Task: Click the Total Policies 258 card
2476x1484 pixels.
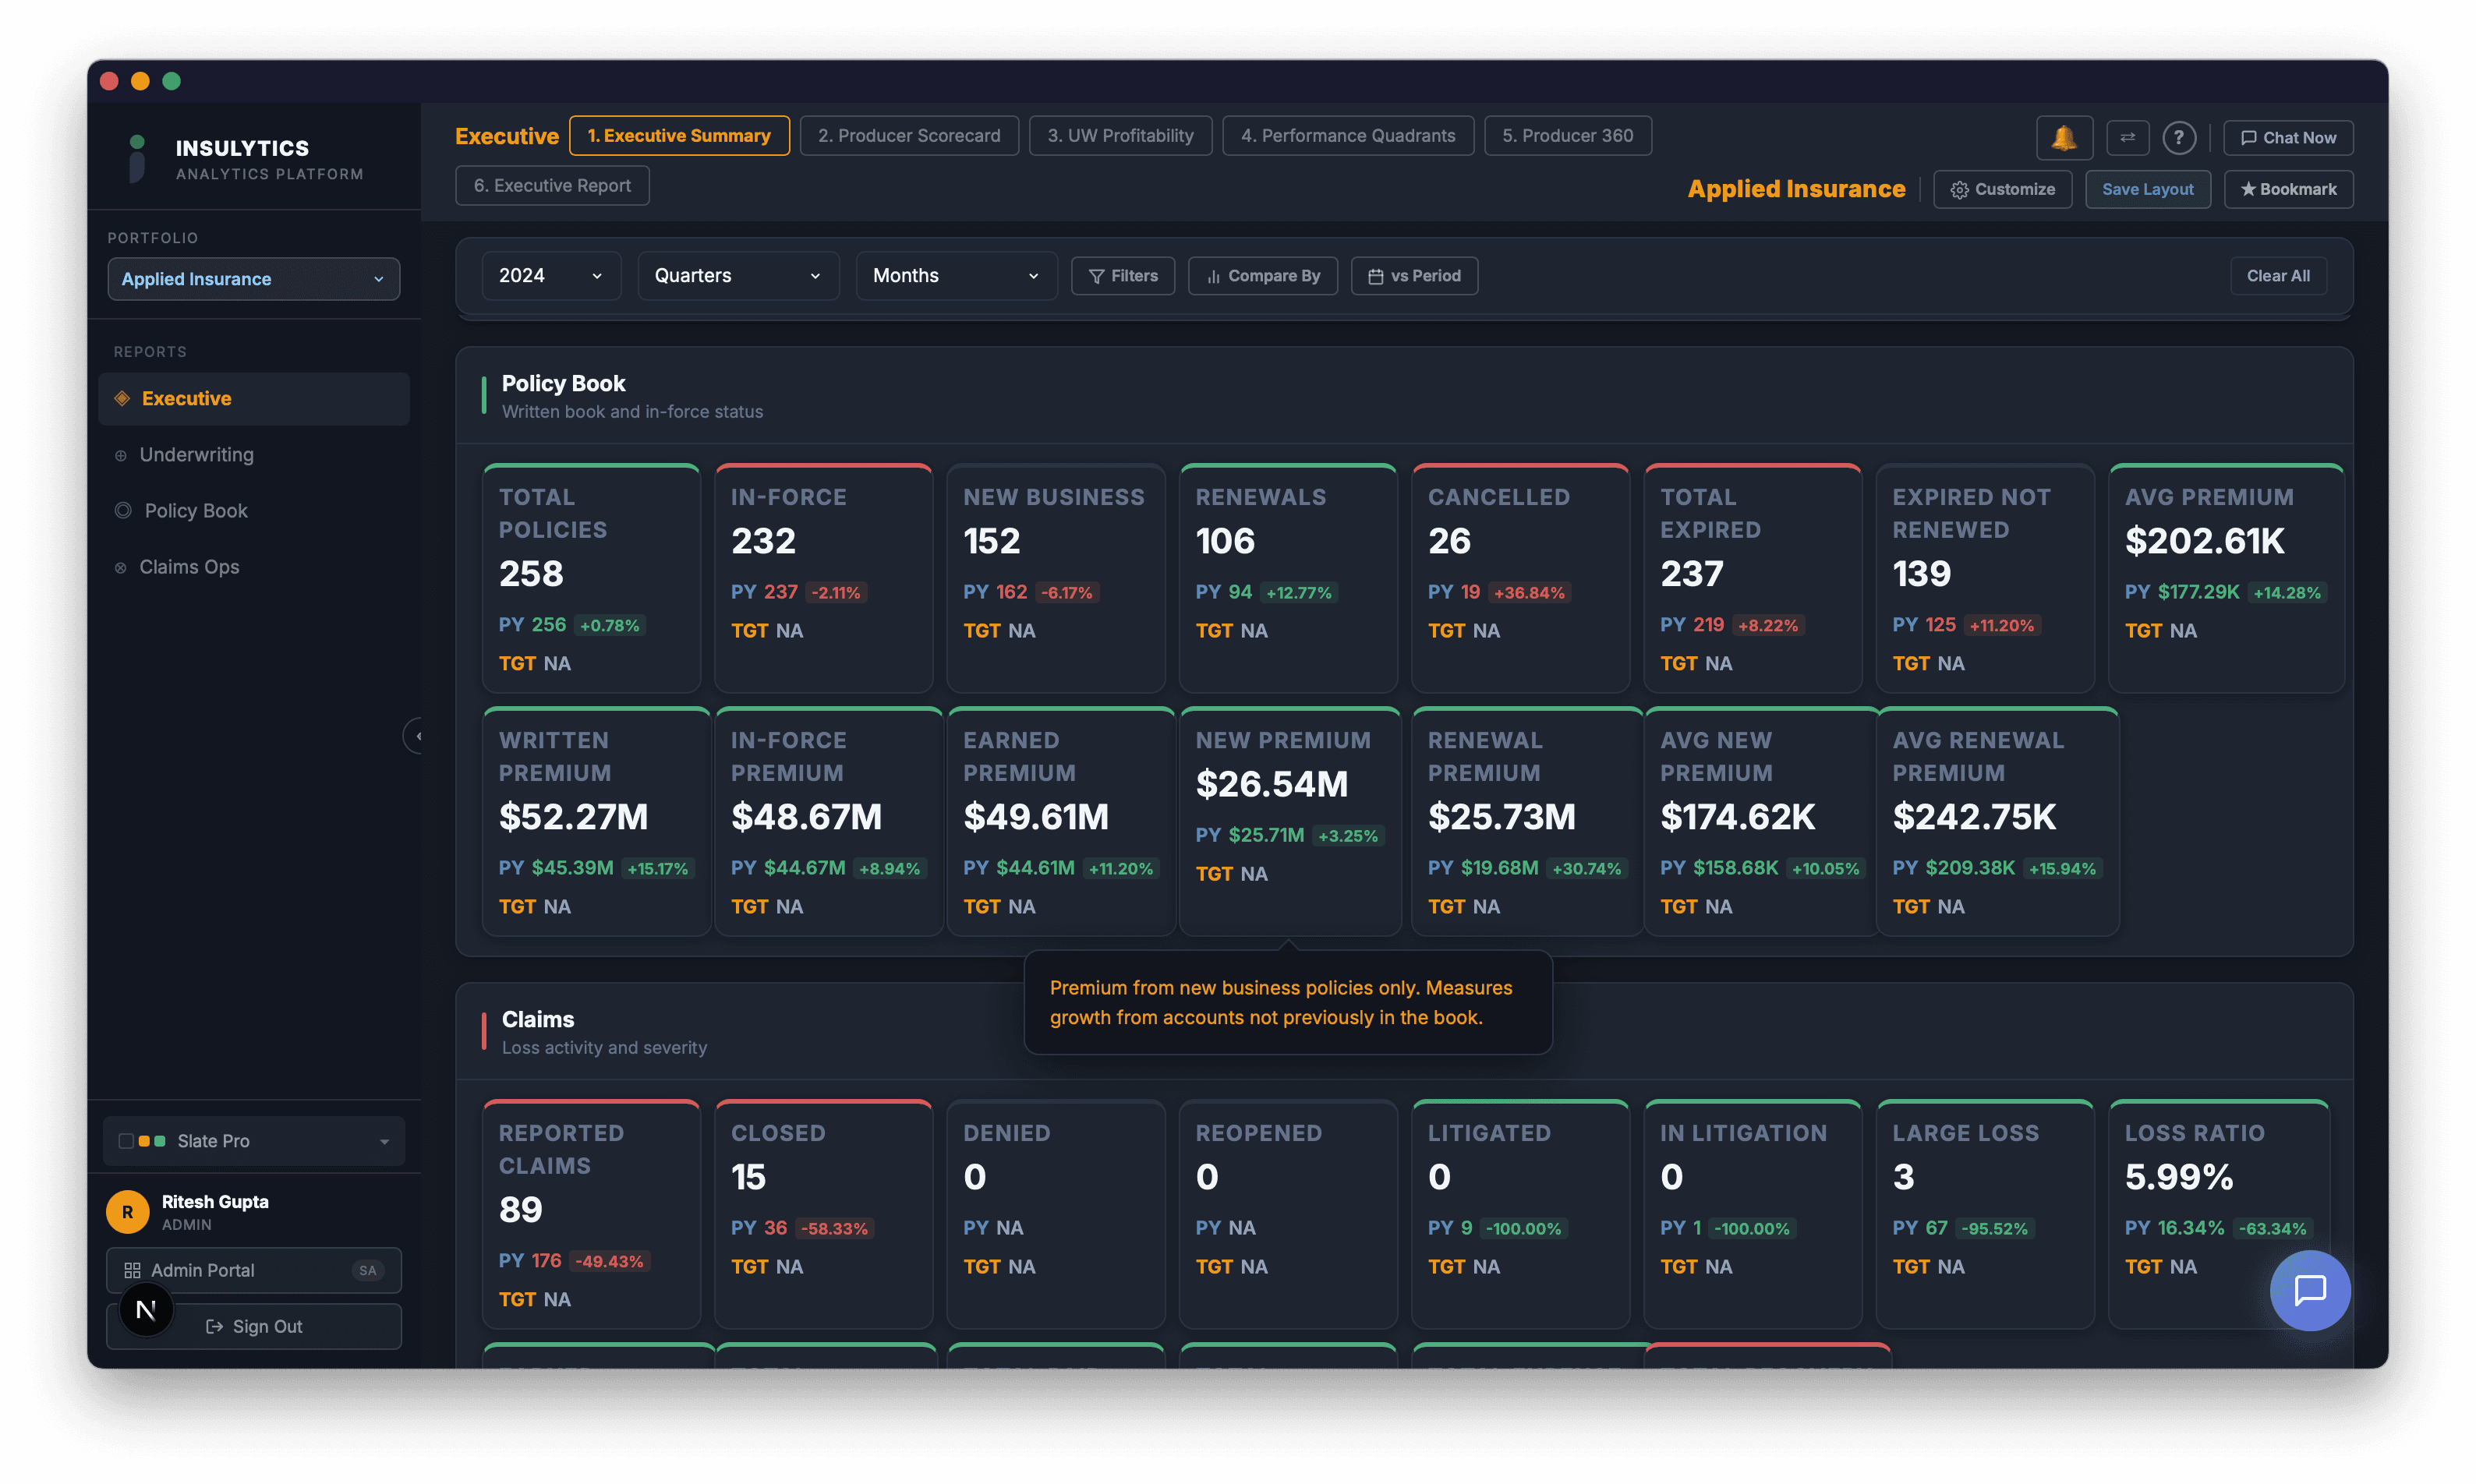Action: point(591,578)
